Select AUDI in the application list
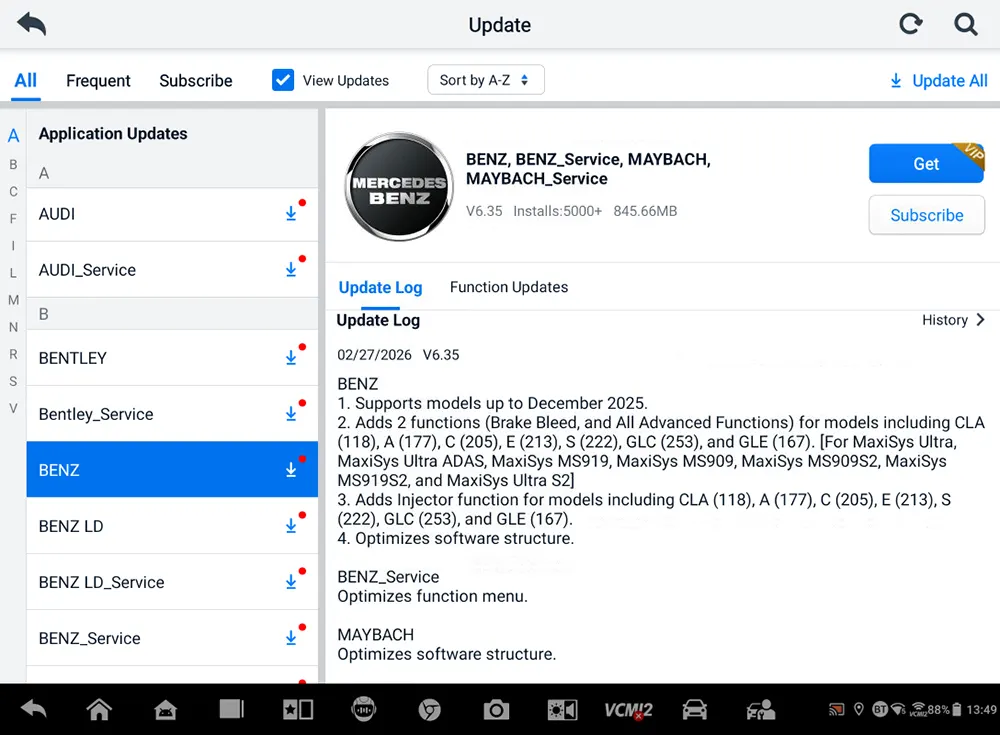This screenshot has height=735, width=1000. [x=172, y=214]
